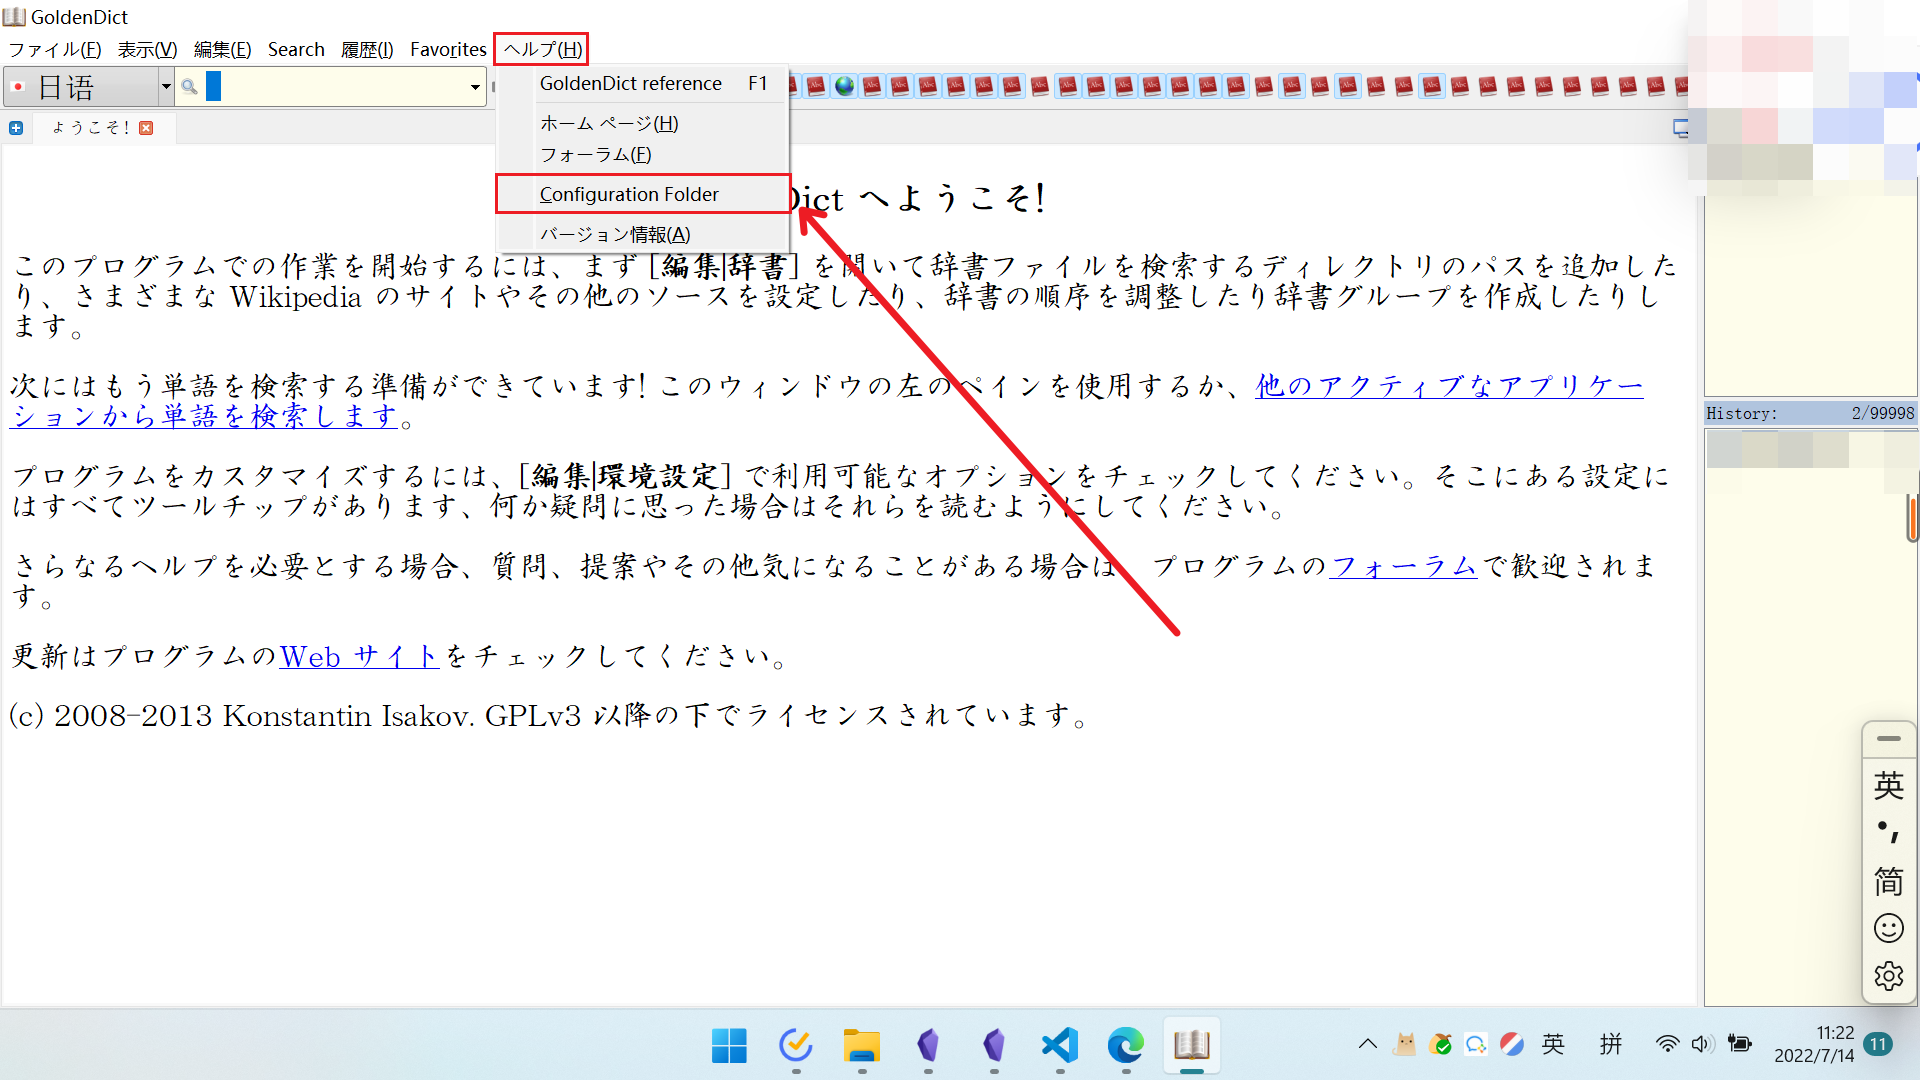The image size is (1920, 1080).
Task: Open GoldenDict book icon on taskbar
Action: (1192, 1045)
